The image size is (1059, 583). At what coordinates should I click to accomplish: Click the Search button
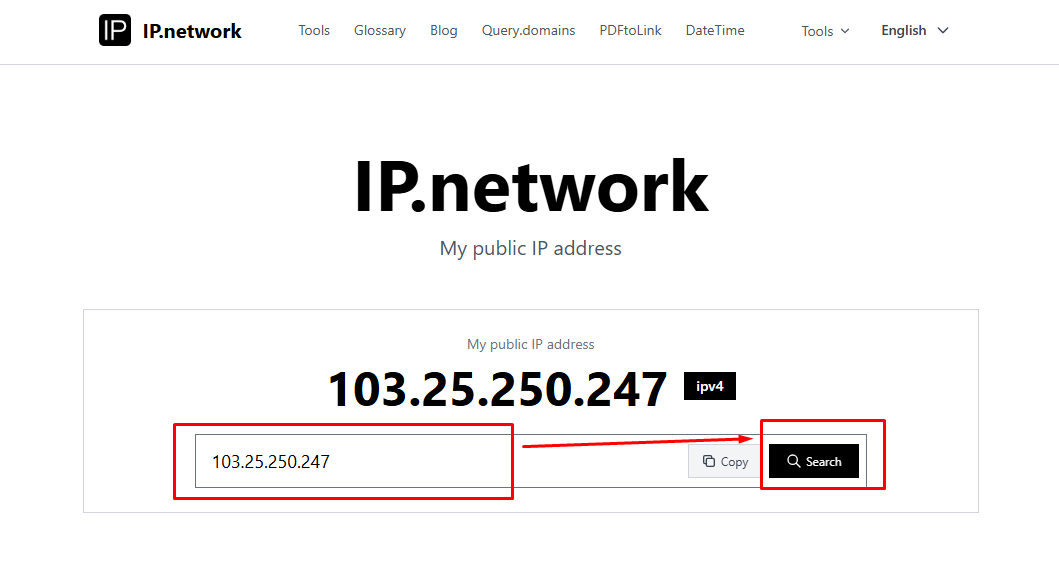pos(813,461)
